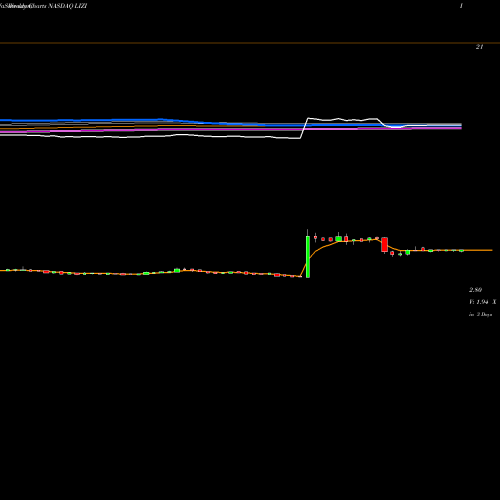
Task: Click the in 2 Days label
Action: 481,314
